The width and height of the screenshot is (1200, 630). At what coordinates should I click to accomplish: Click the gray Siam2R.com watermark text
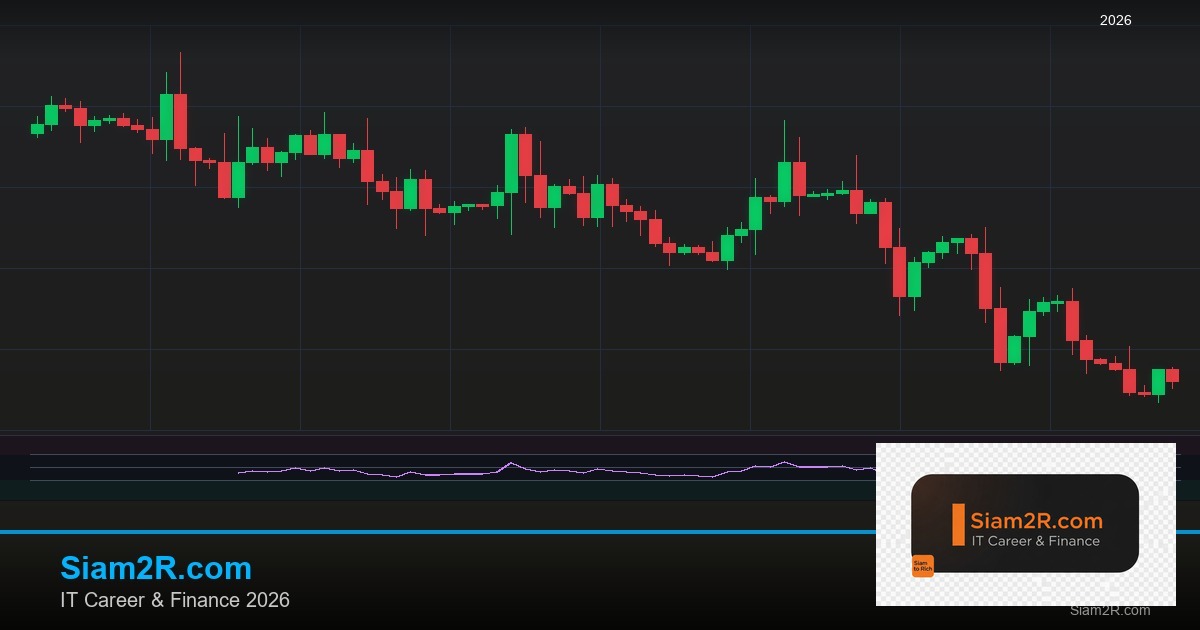tap(1109, 610)
